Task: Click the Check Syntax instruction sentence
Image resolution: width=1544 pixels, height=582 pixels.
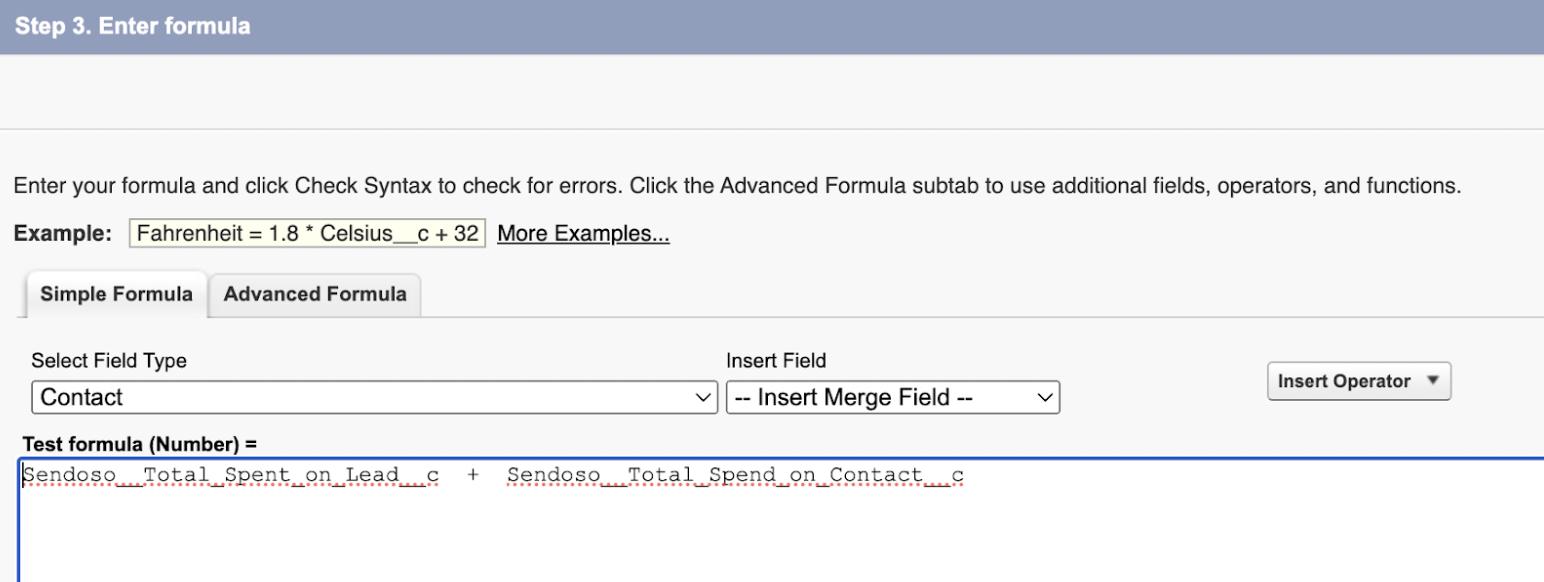Action: click(738, 186)
